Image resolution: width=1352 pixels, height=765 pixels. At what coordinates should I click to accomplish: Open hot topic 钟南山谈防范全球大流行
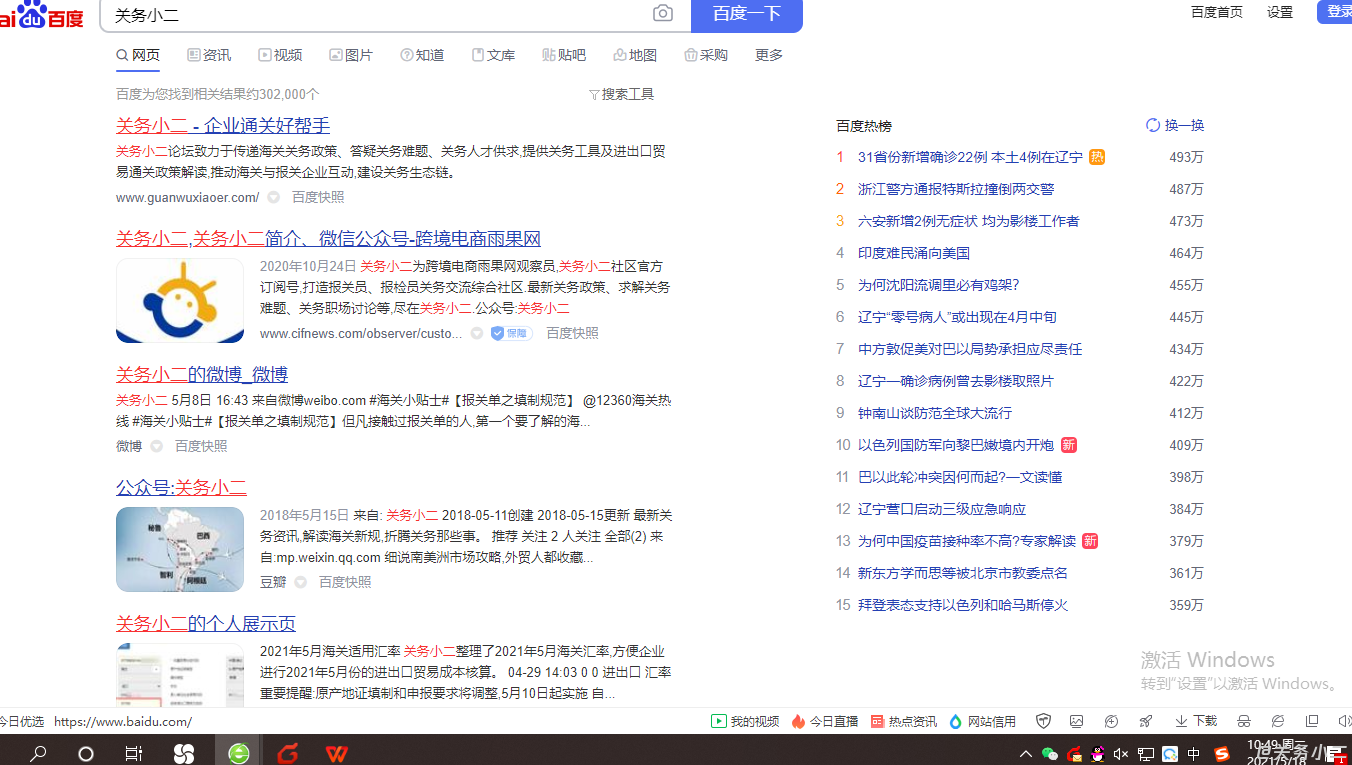(935, 413)
